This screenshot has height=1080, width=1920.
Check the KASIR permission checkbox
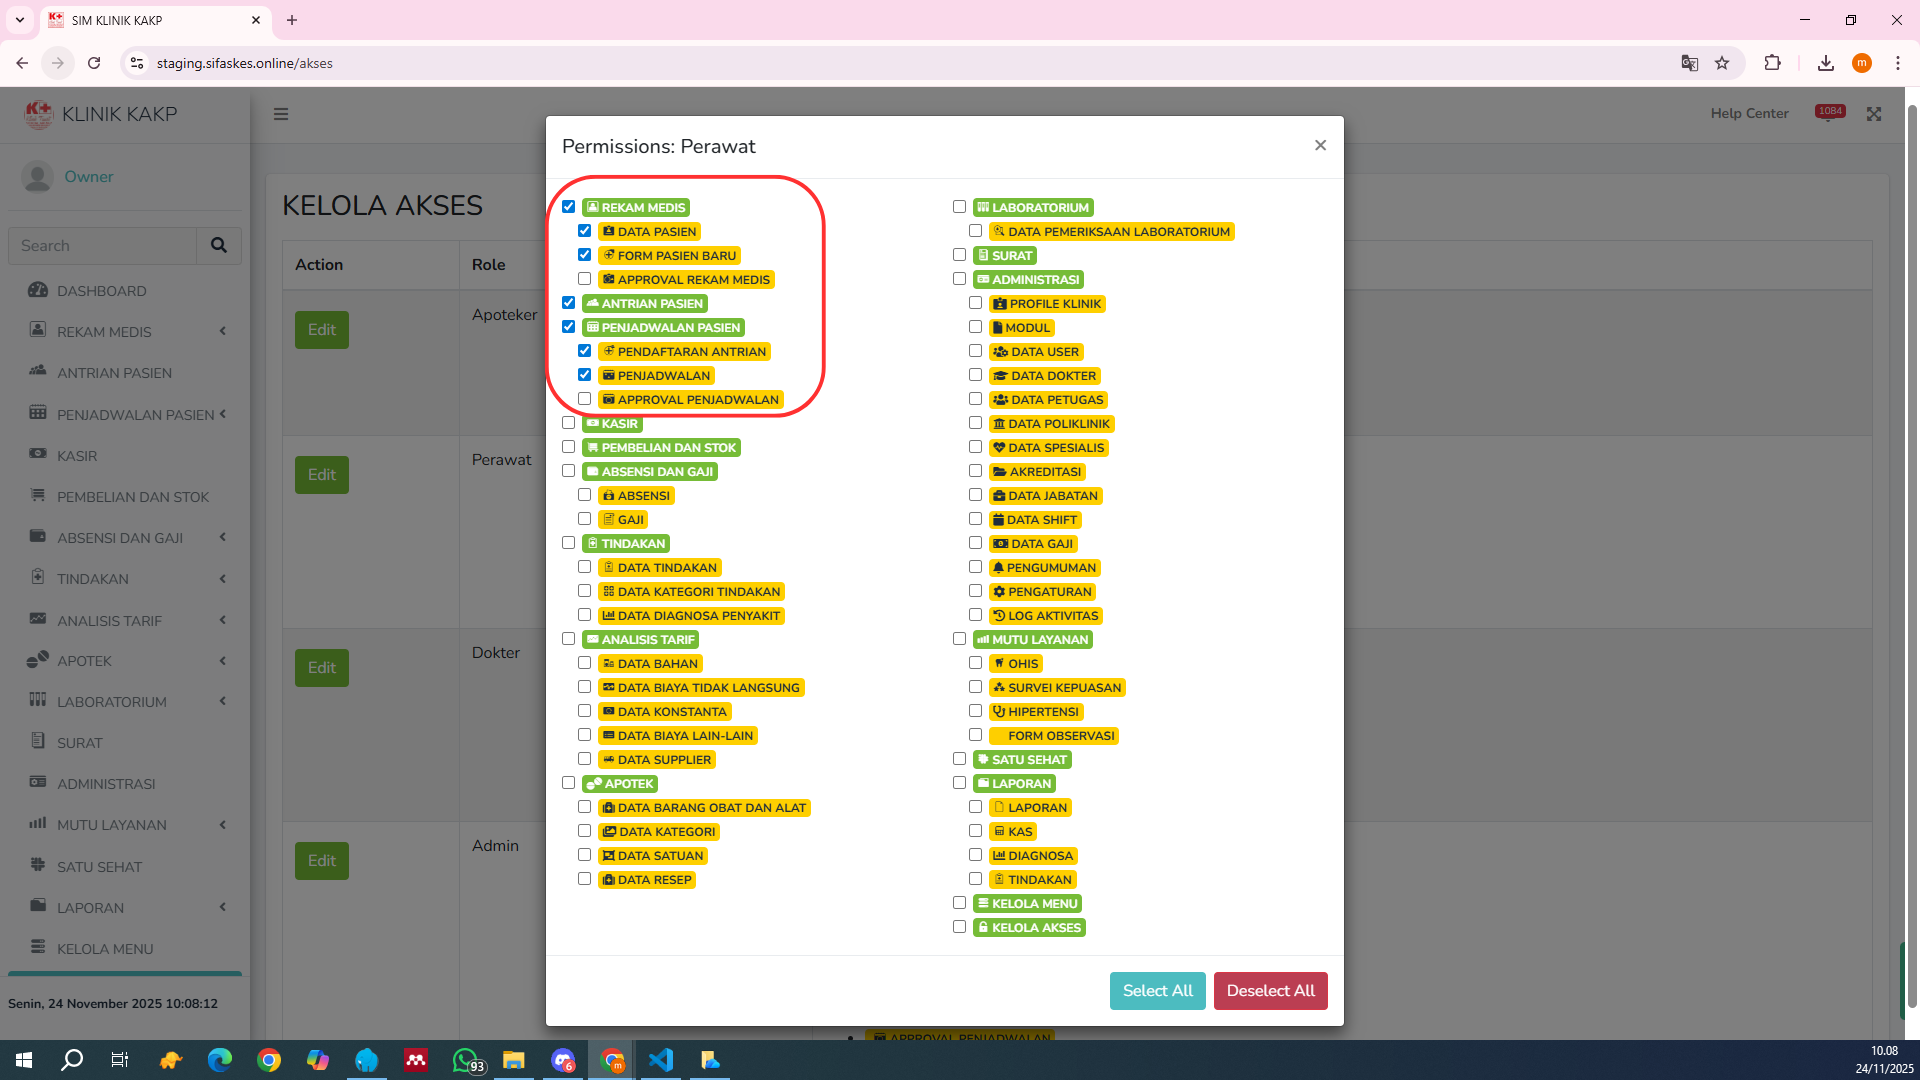[569, 423]
